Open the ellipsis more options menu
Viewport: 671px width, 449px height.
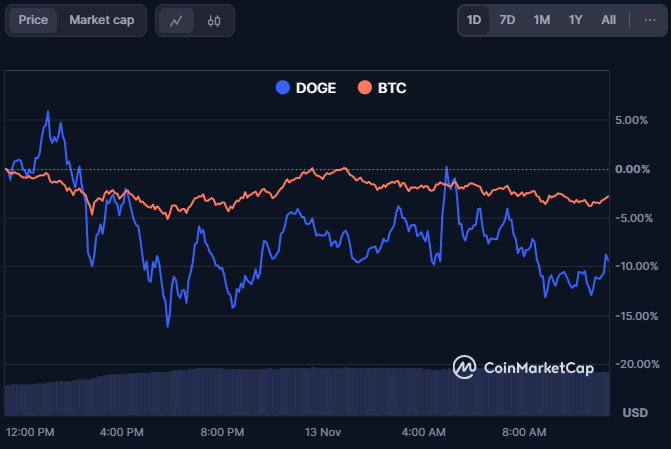[650, 20]
